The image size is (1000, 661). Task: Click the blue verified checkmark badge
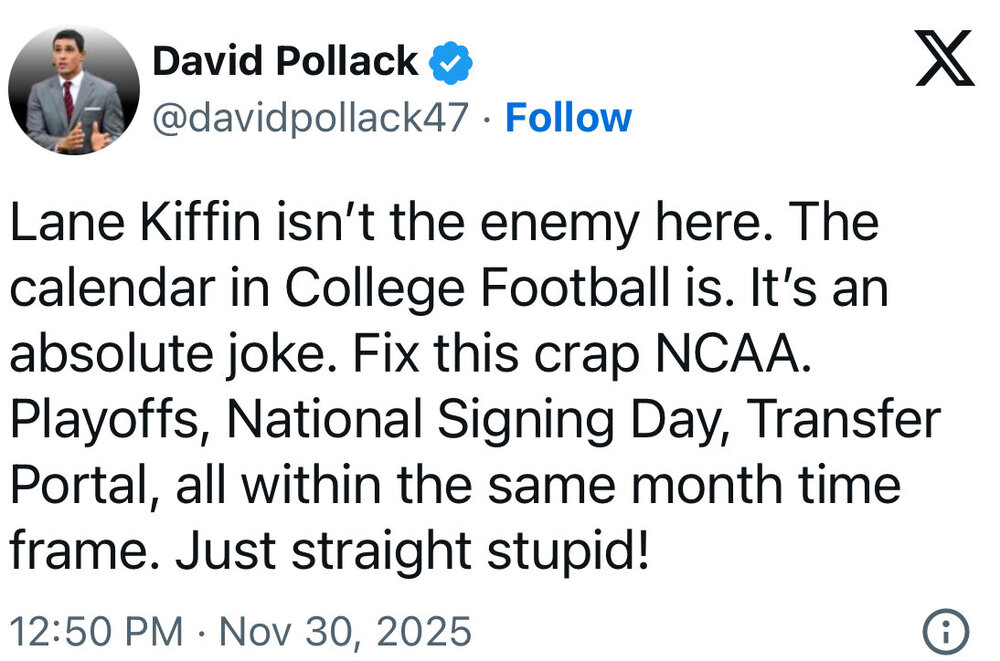click(451, 63)
